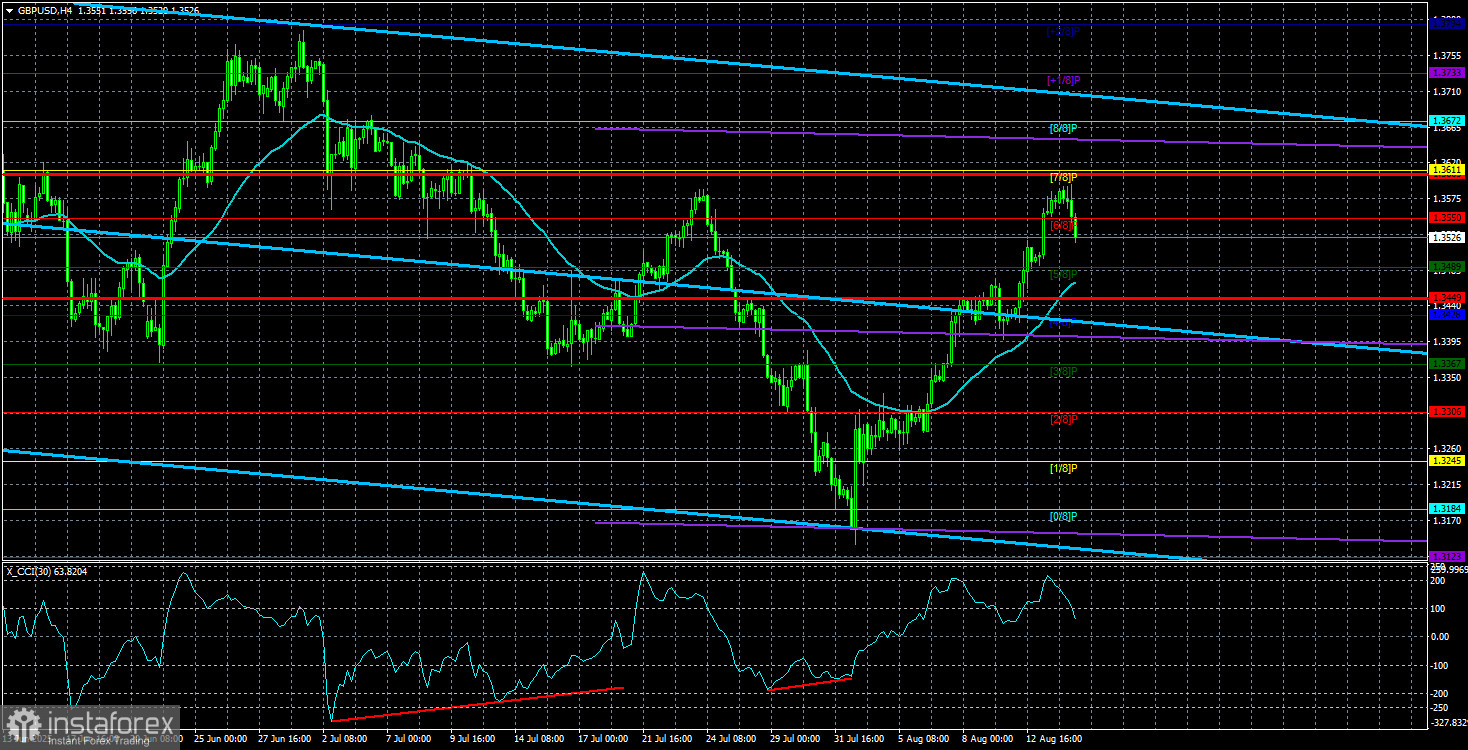Click the 1.3575 price axis value
The height and width of the screenshot is (750, 1468).
pos(1446,199)
